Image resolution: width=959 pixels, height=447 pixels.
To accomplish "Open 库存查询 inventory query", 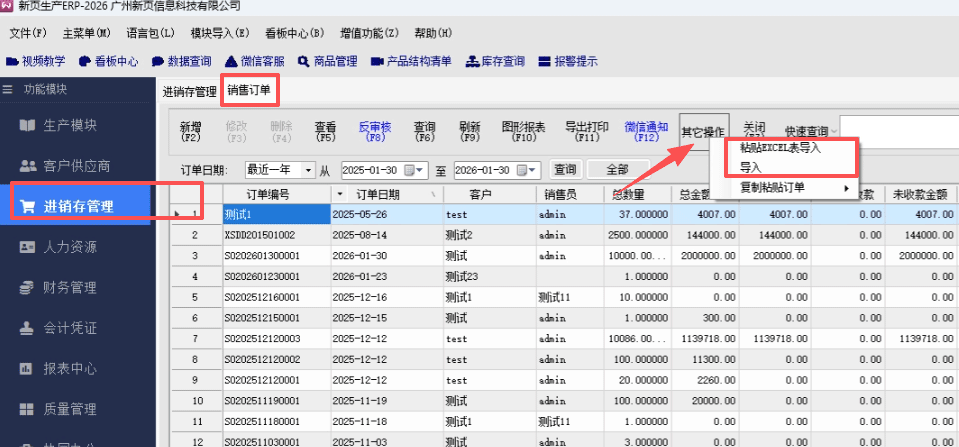I will point(495,61).
